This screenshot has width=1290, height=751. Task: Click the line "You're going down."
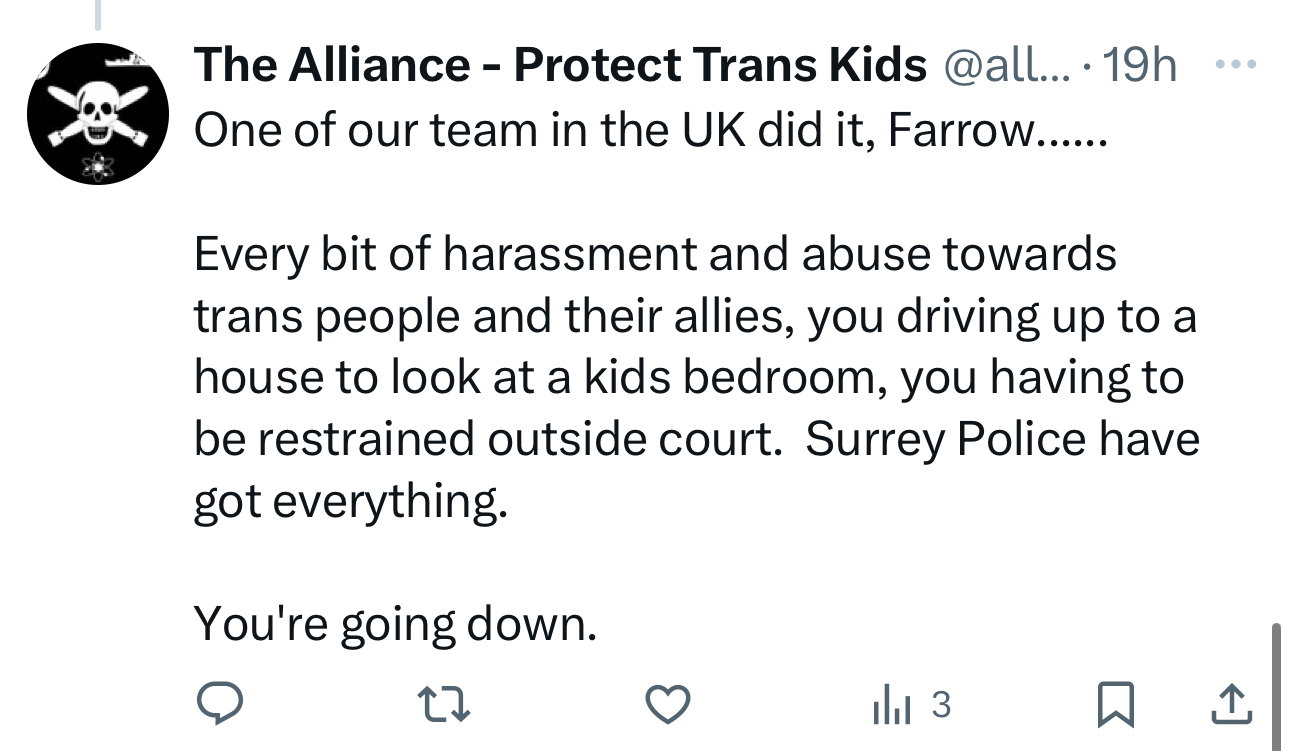[395, 623]
